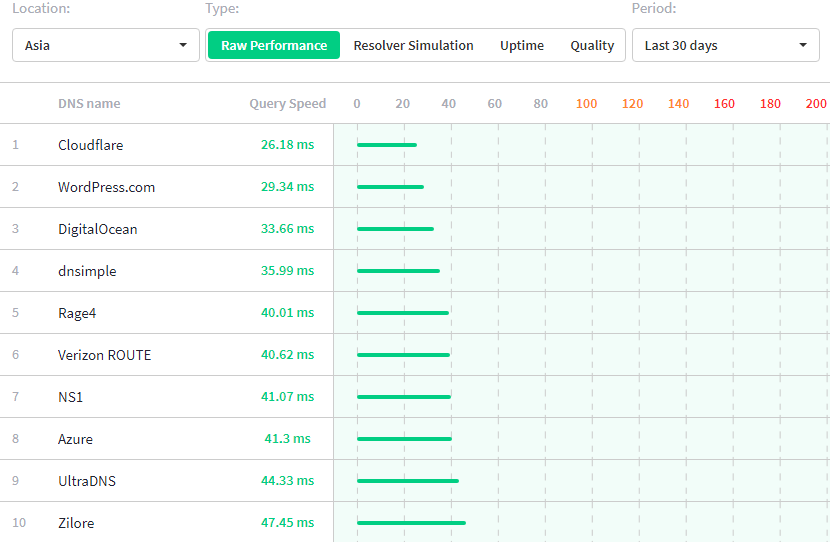This screenshot has width=830, height=542.
Task: Open the Rage4 DNS entry
Action: (77, 313)
